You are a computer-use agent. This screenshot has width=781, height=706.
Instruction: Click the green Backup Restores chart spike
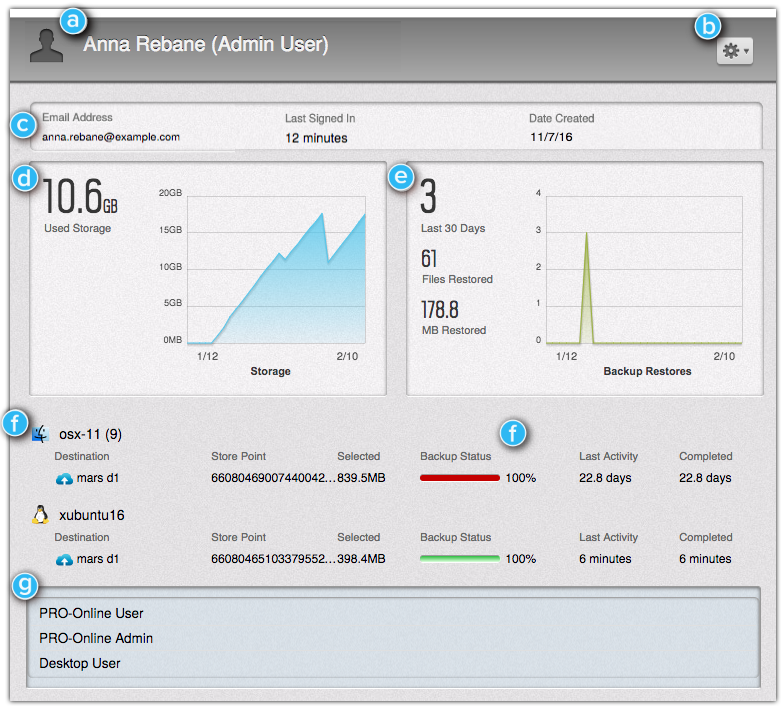pyautogui.click(x=587, y=288)
